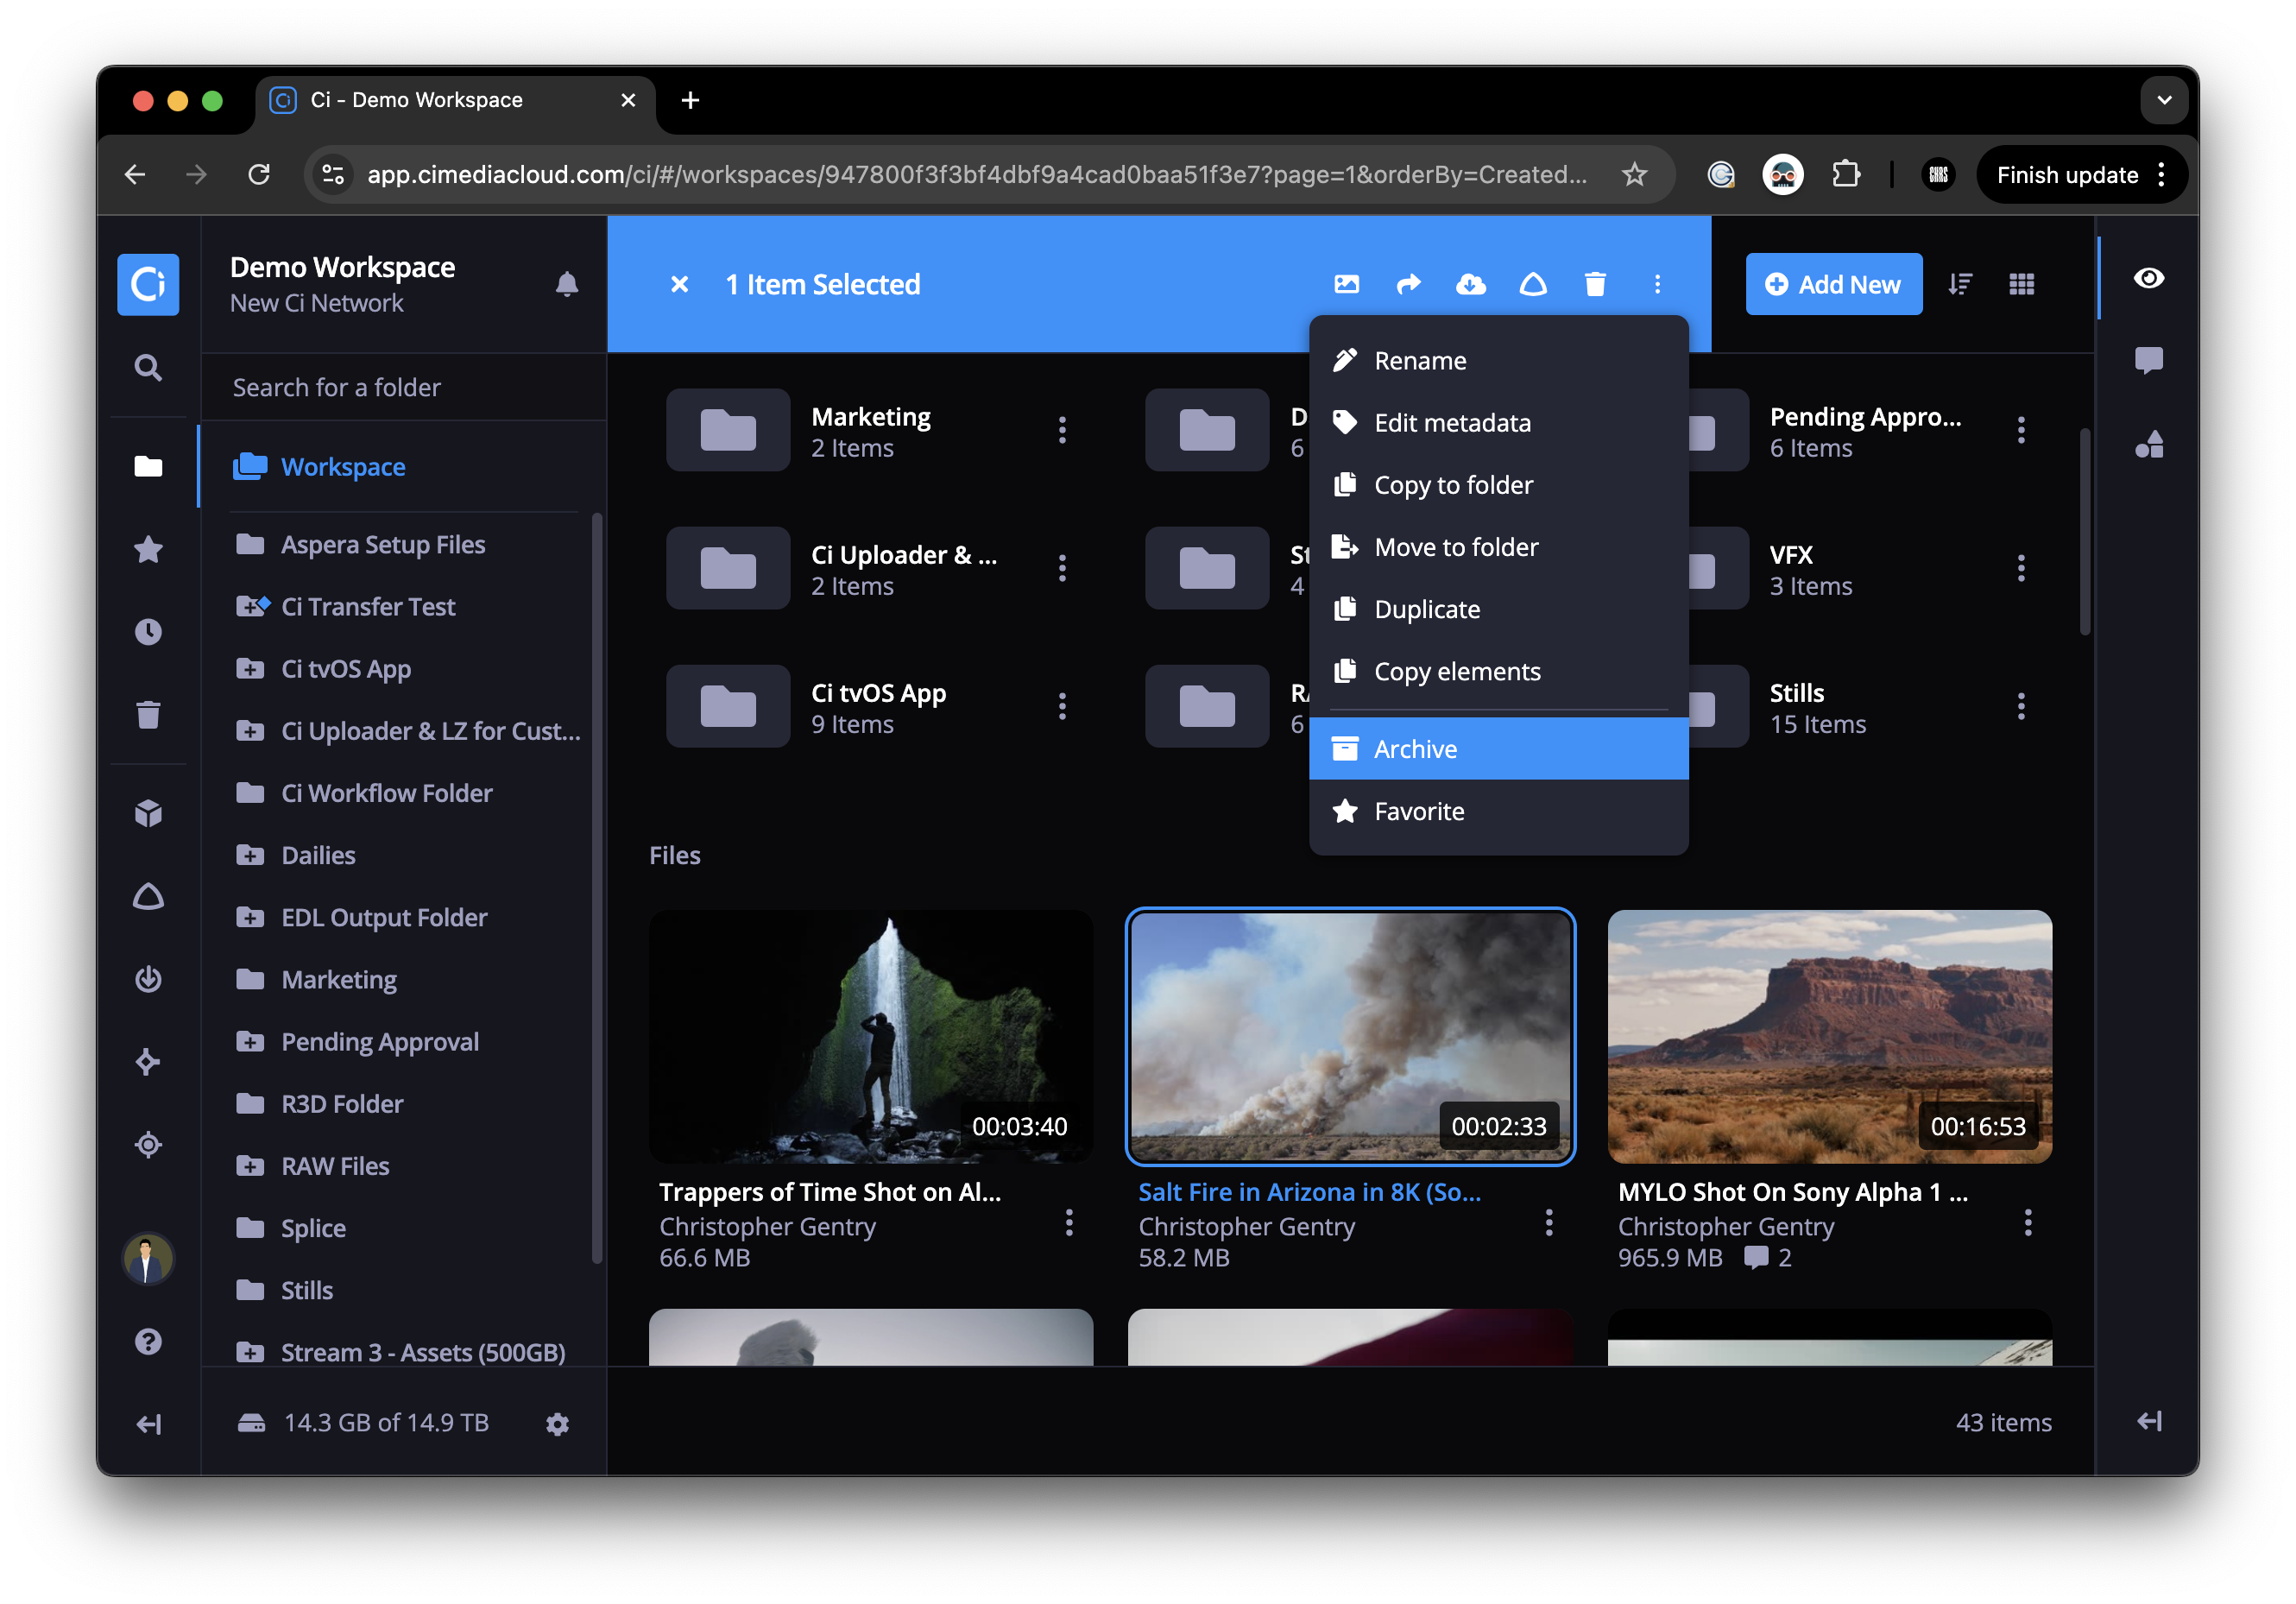Choose Copy to folder menu item
The image size is (2296, 1604).
(1498, 484)
